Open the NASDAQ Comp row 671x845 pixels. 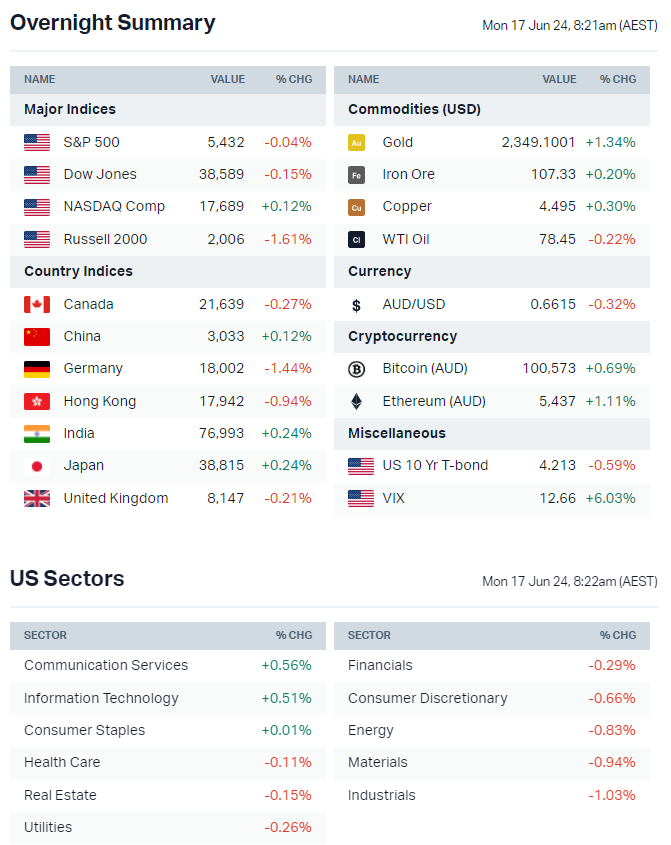tap(114, 206)
